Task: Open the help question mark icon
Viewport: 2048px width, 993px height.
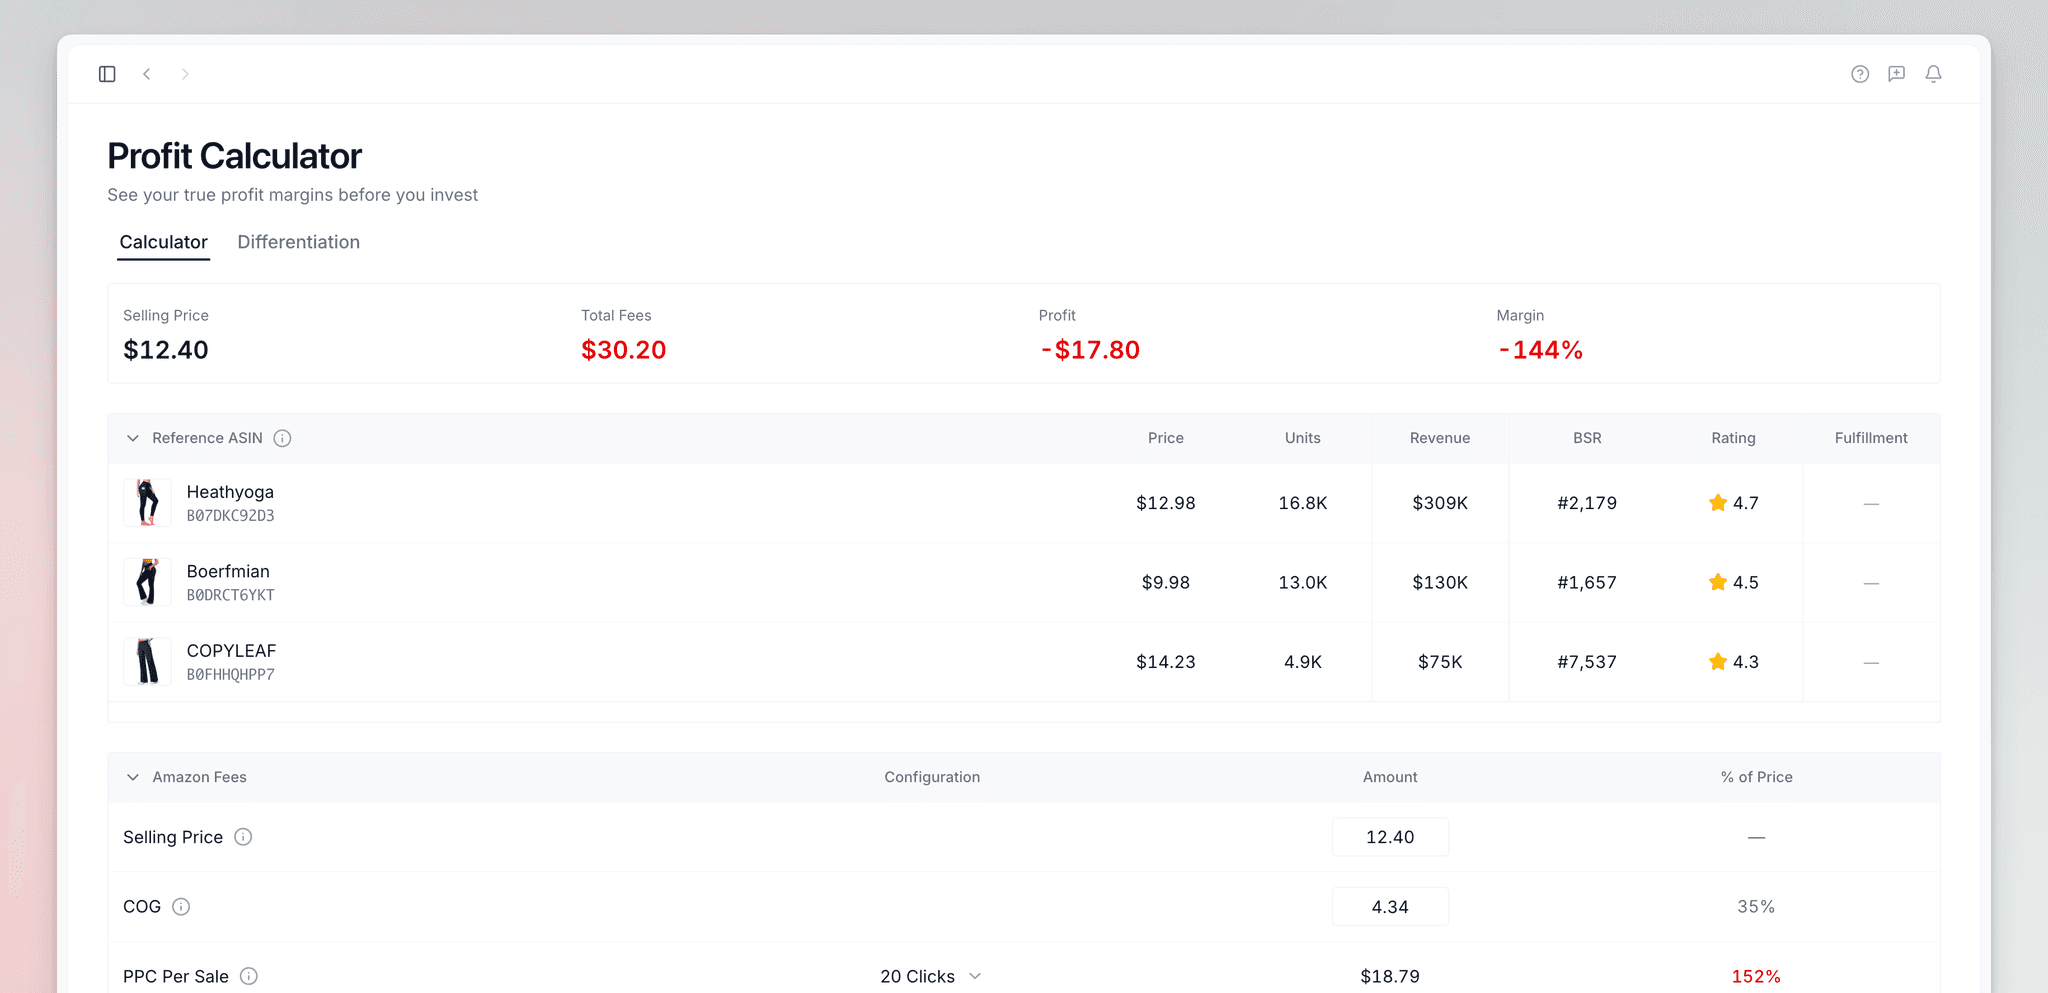Action: (x=1860, y=74)
